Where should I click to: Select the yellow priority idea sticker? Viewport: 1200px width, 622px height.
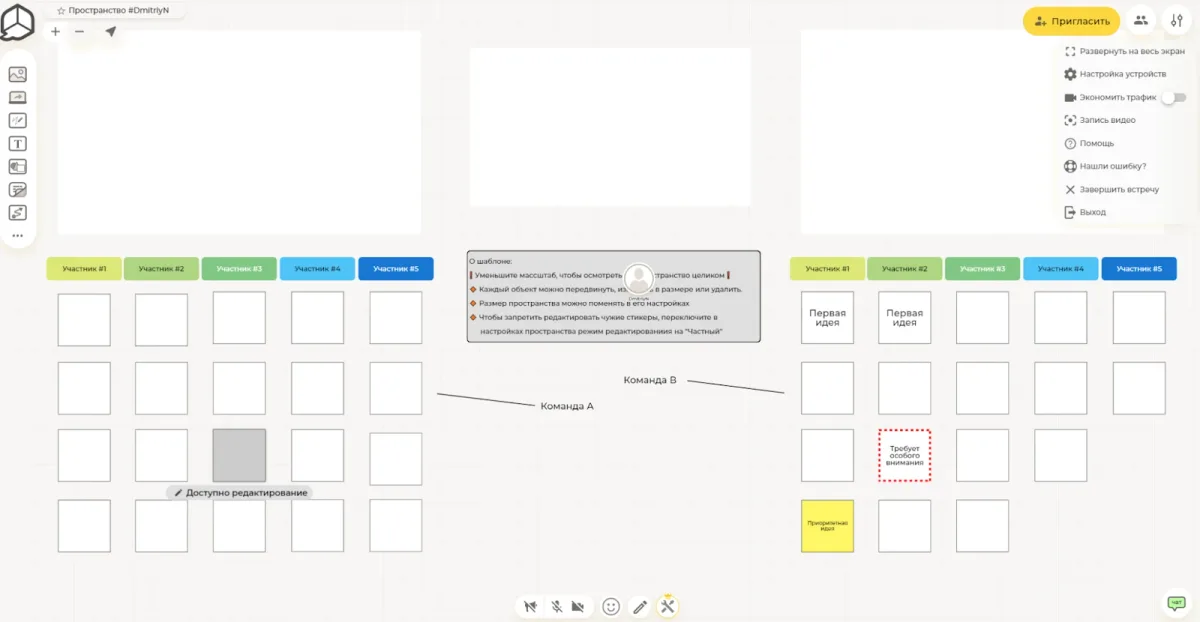(827, 526)
